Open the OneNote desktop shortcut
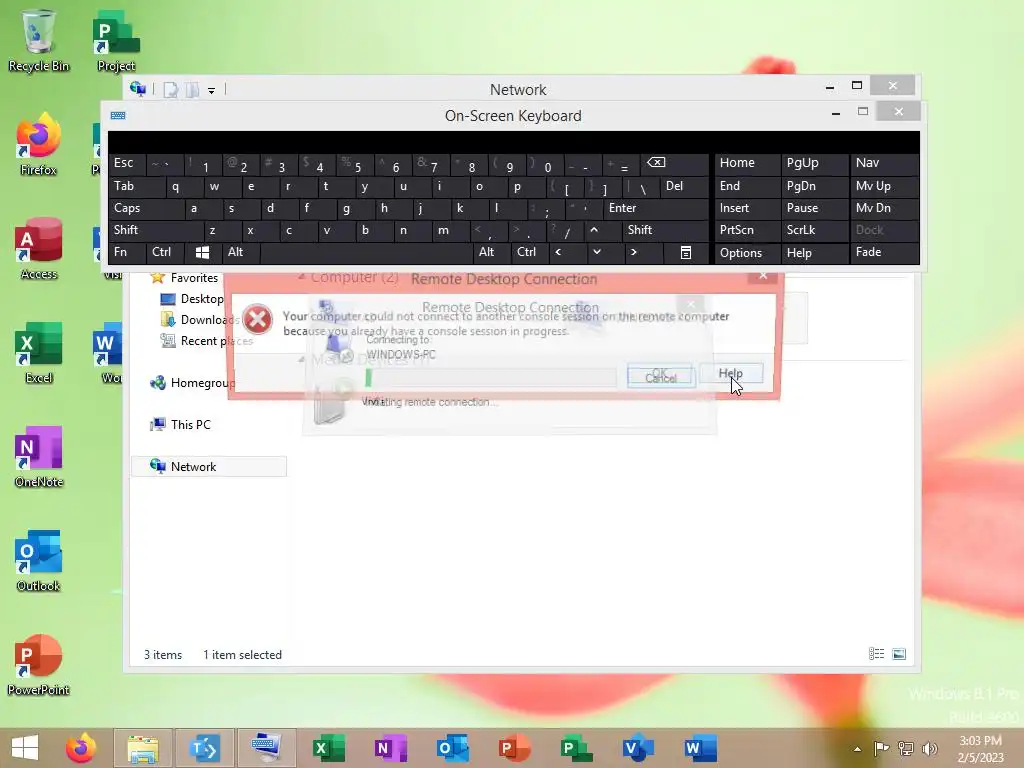 tap(39, 456)
